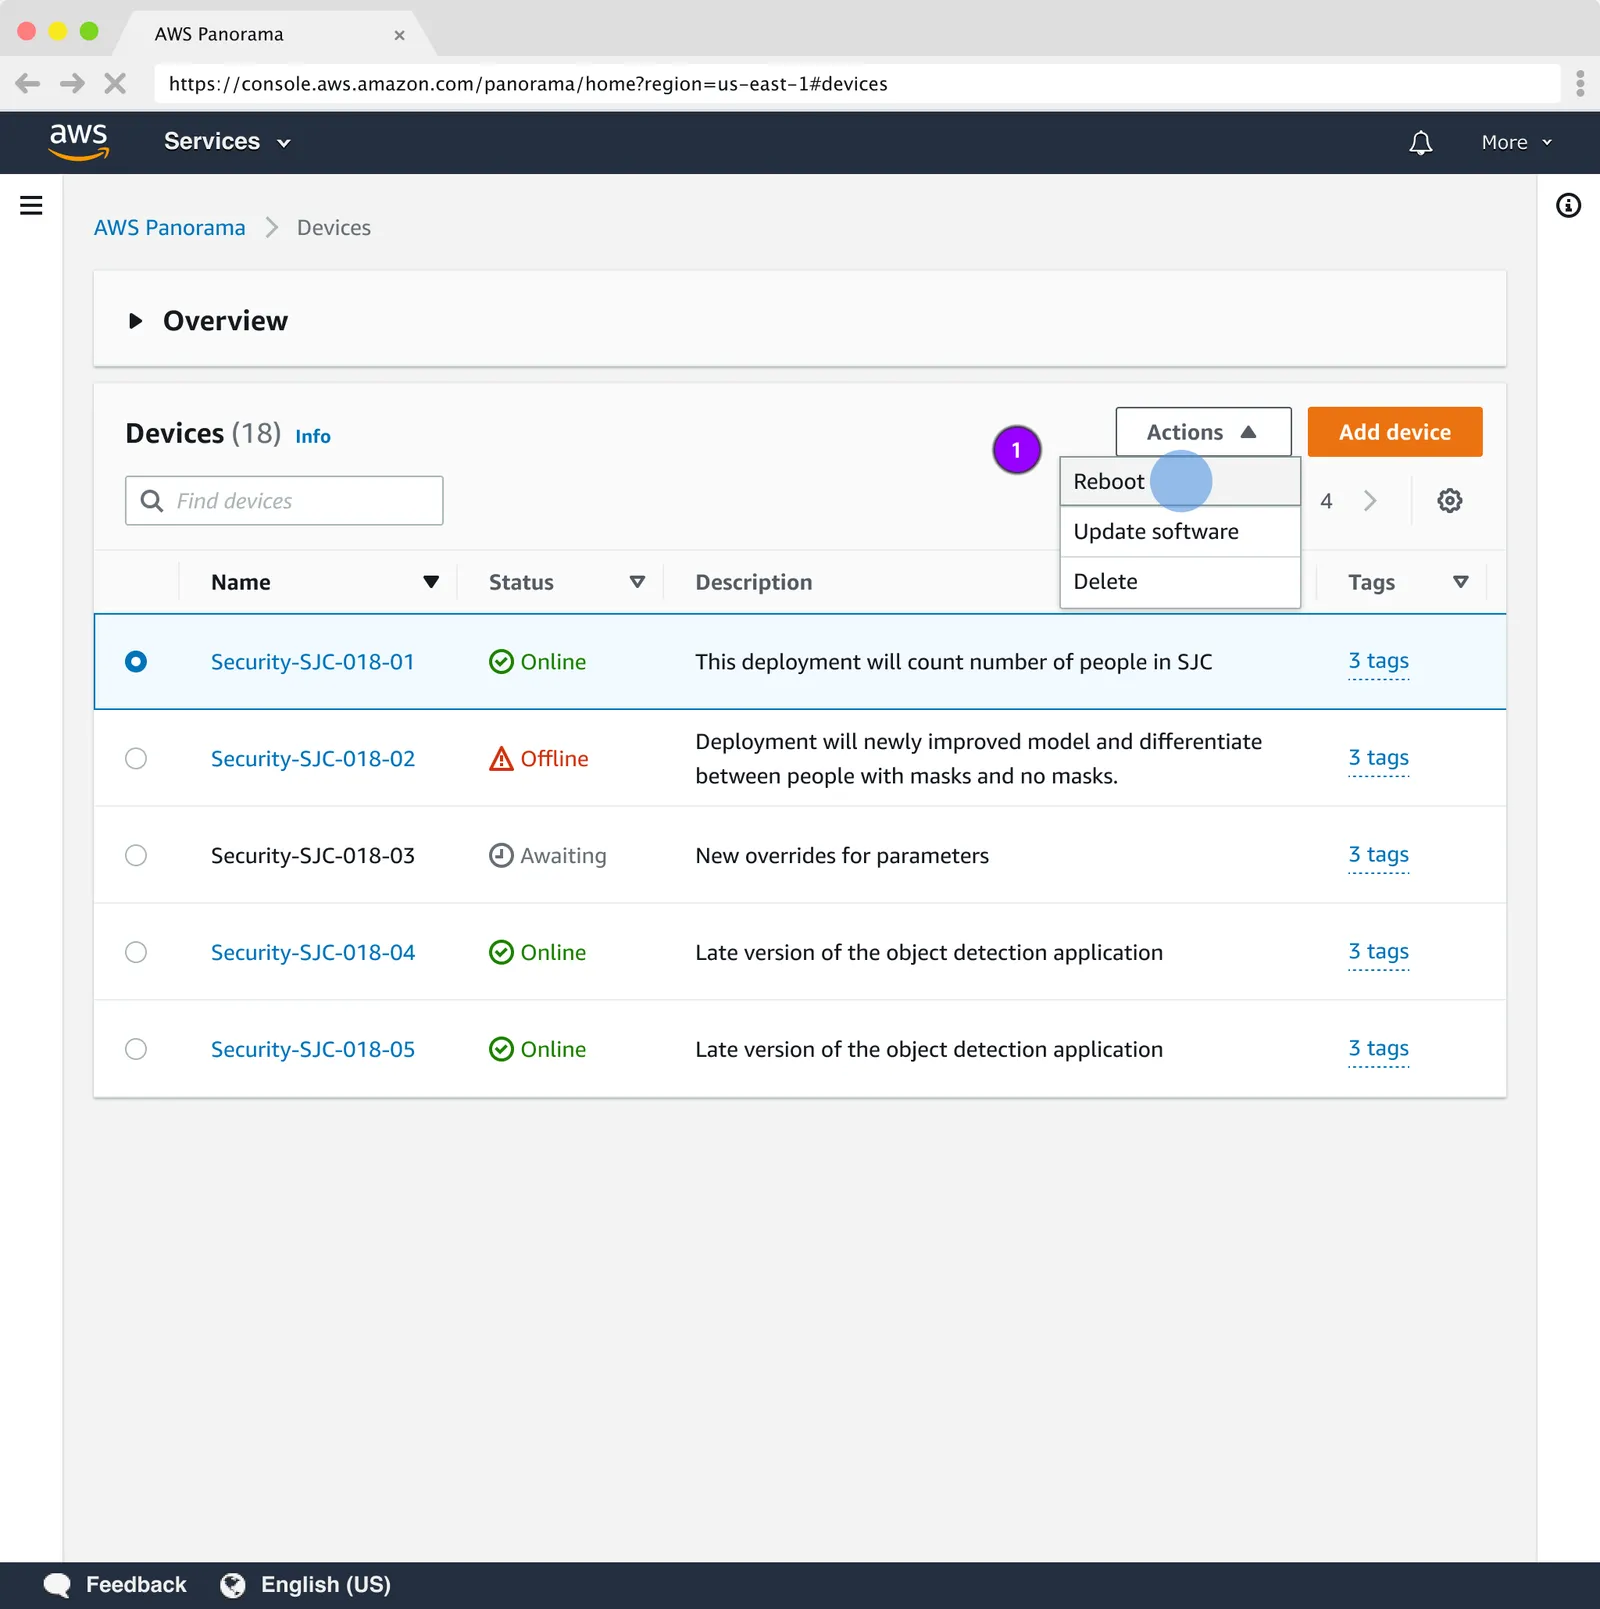Select radio button for Security-SJC-018-04
The width and height of the screenshot is (1600, 1609).
(136, 953)
